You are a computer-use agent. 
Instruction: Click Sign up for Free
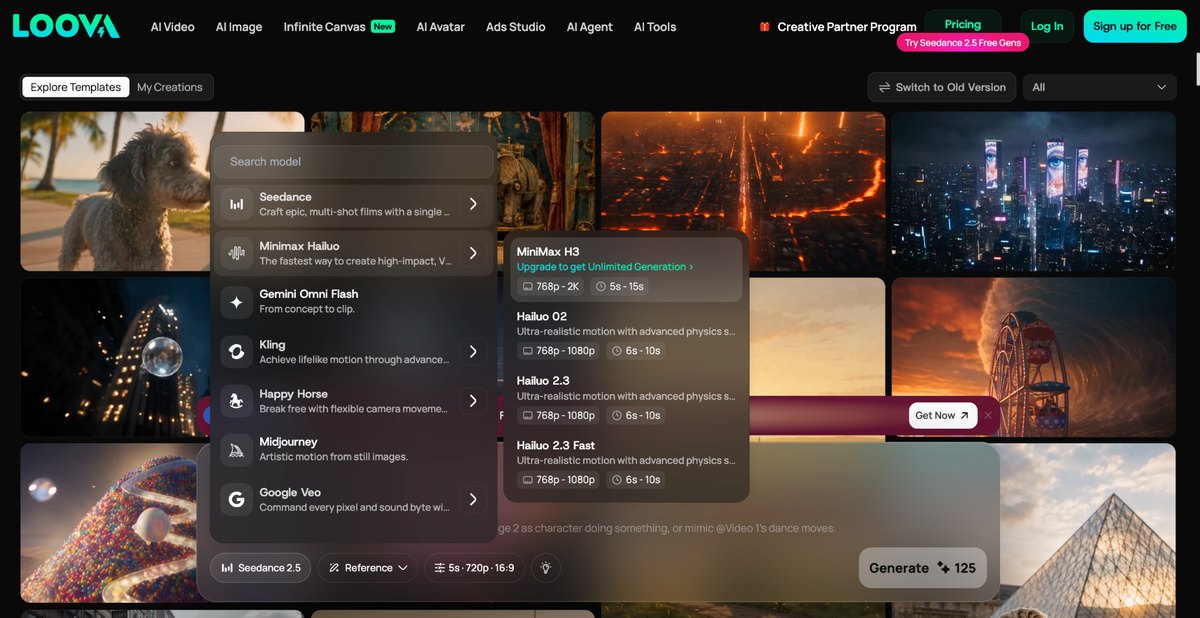[1135, 26]
